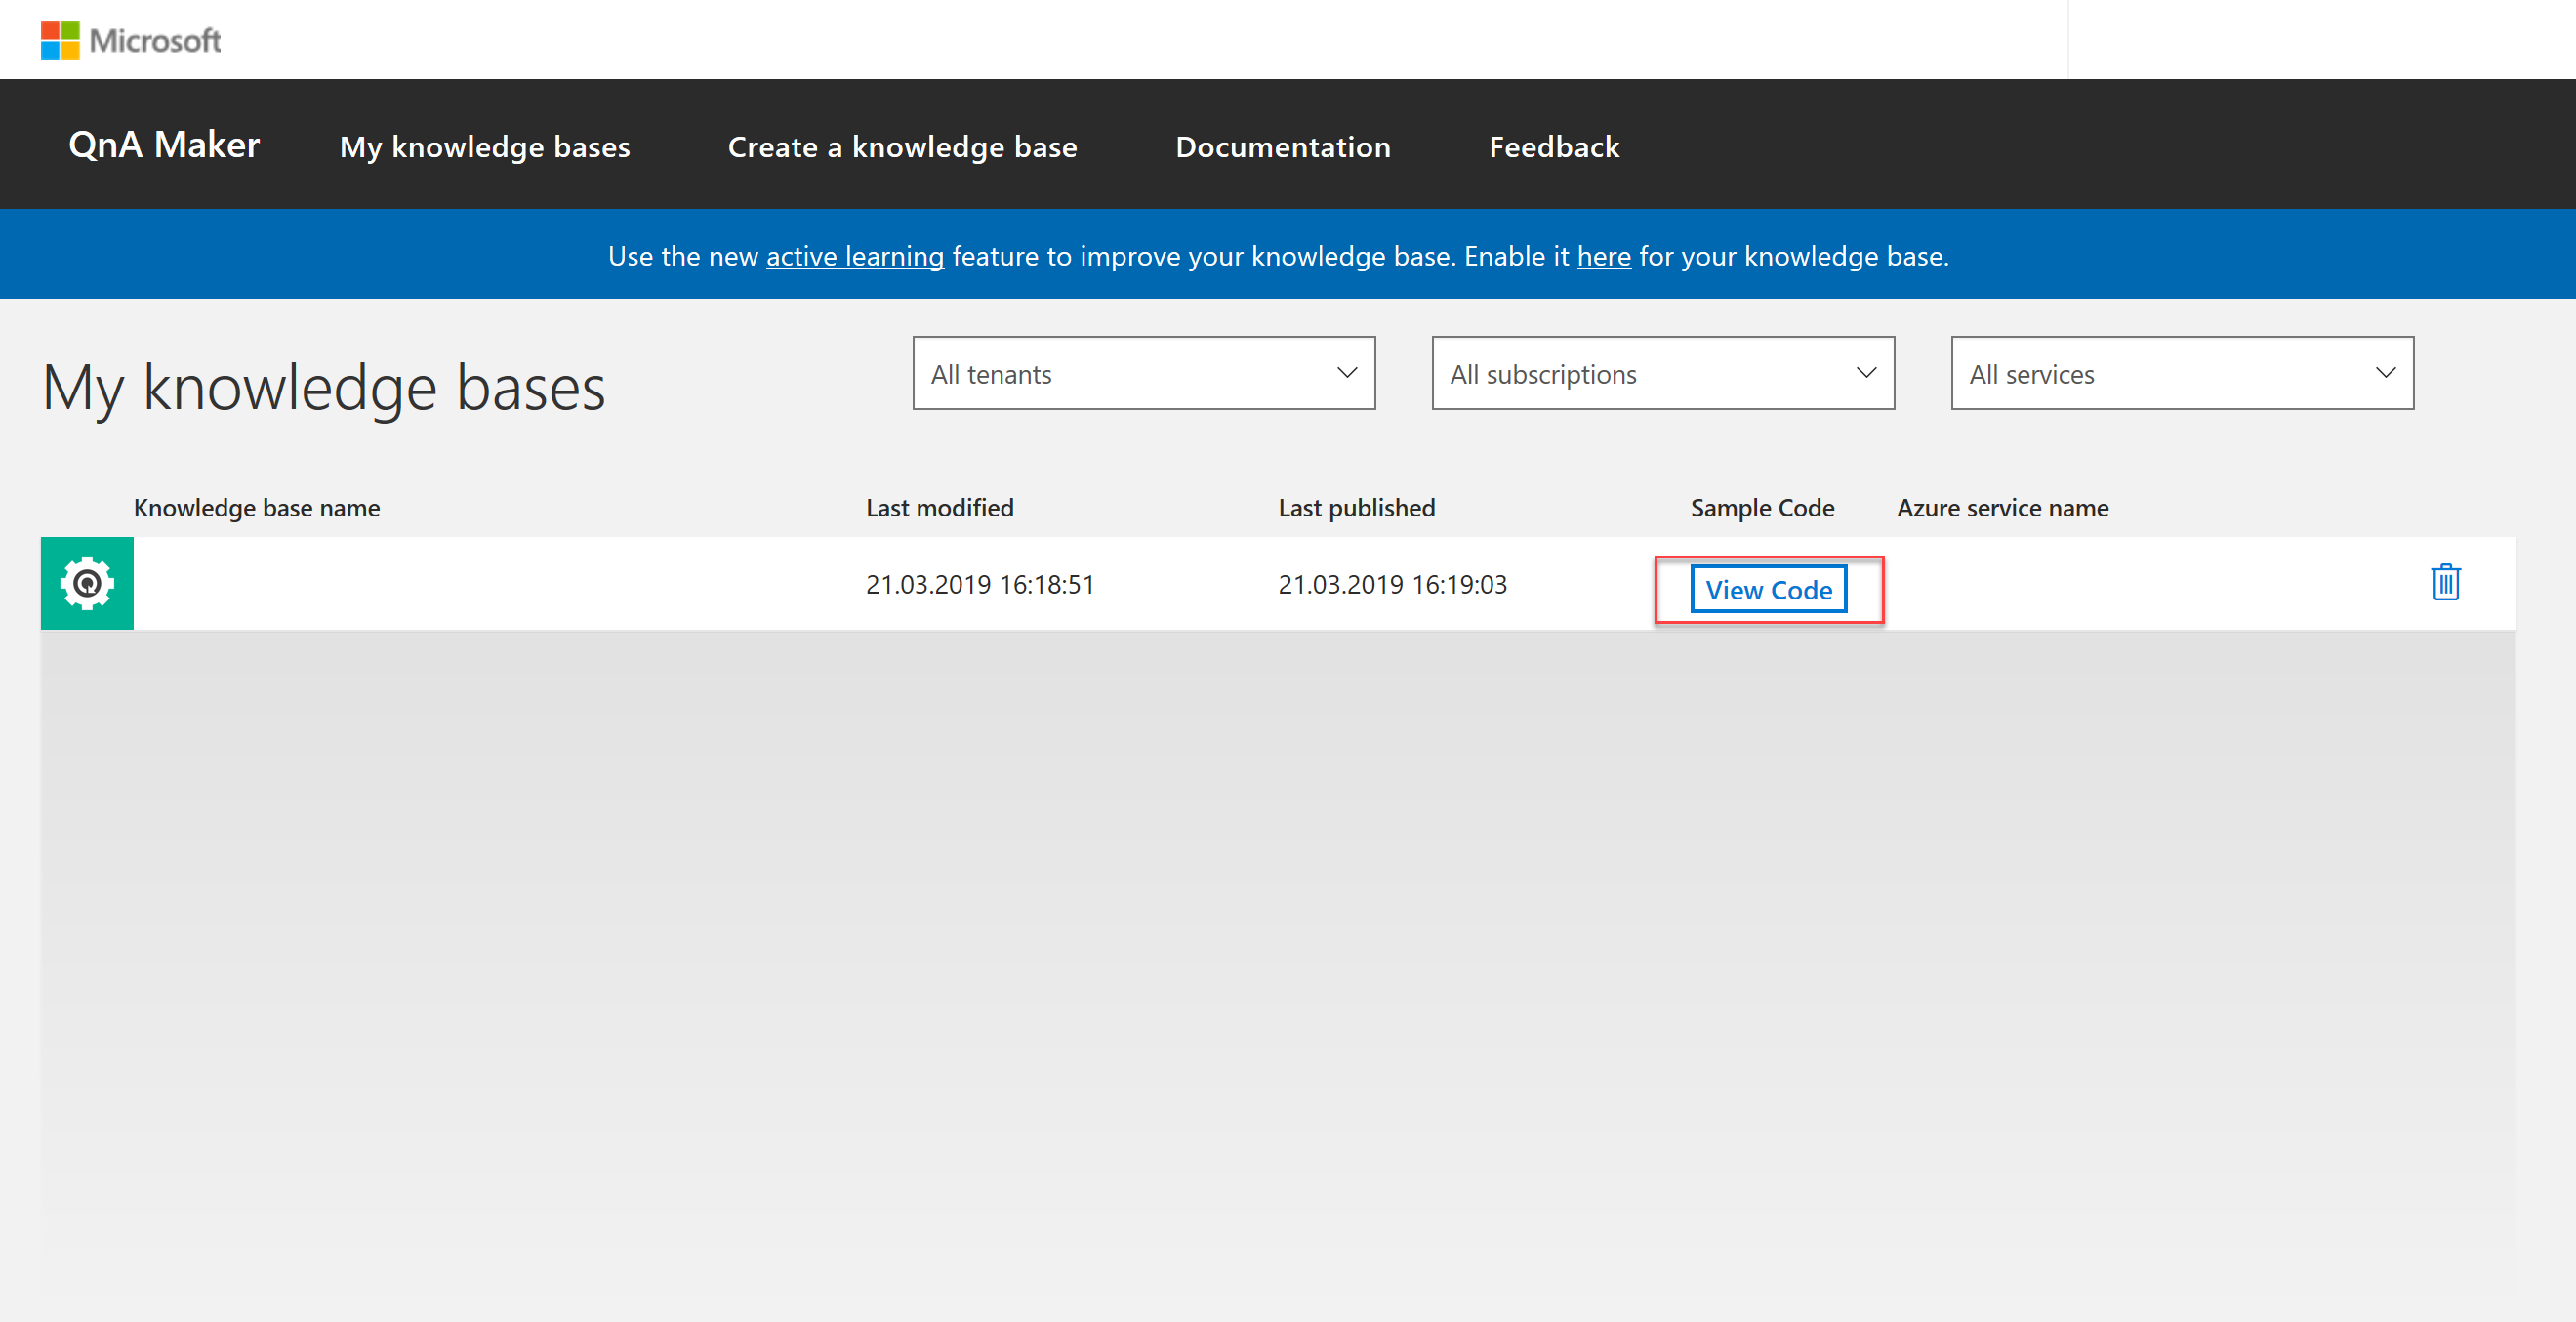
Task: Follow the active learning link
Action: [x=854, y=256]
